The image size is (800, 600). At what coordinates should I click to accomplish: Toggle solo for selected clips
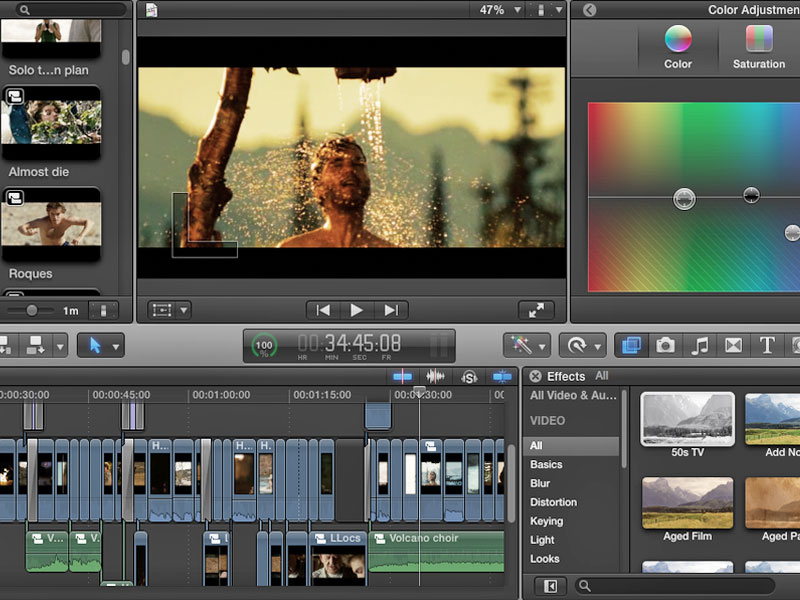coord(469,377)
